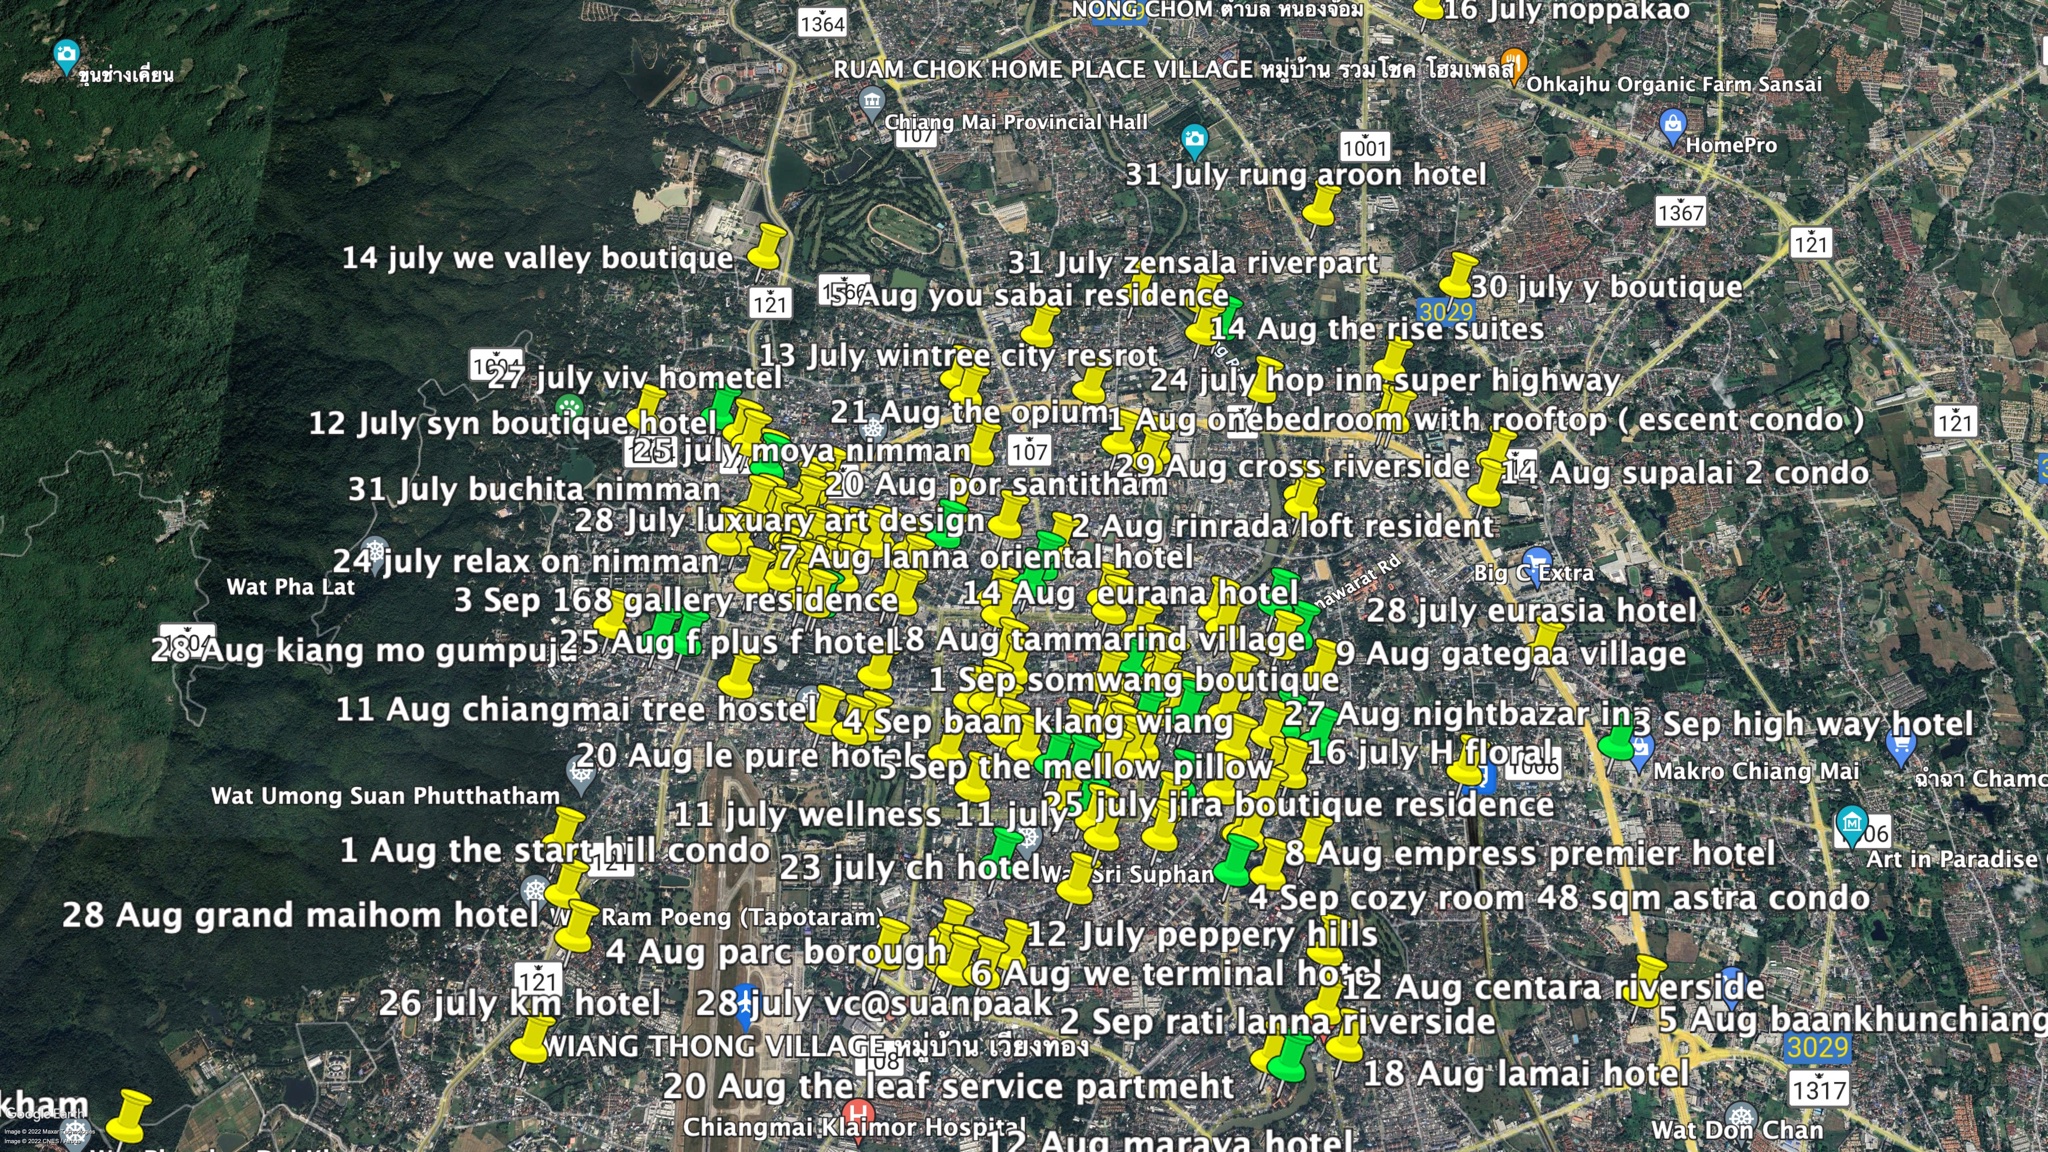
Task: Select the '14 Aug supalai 2 condo' label
Action: [1685, 473]
